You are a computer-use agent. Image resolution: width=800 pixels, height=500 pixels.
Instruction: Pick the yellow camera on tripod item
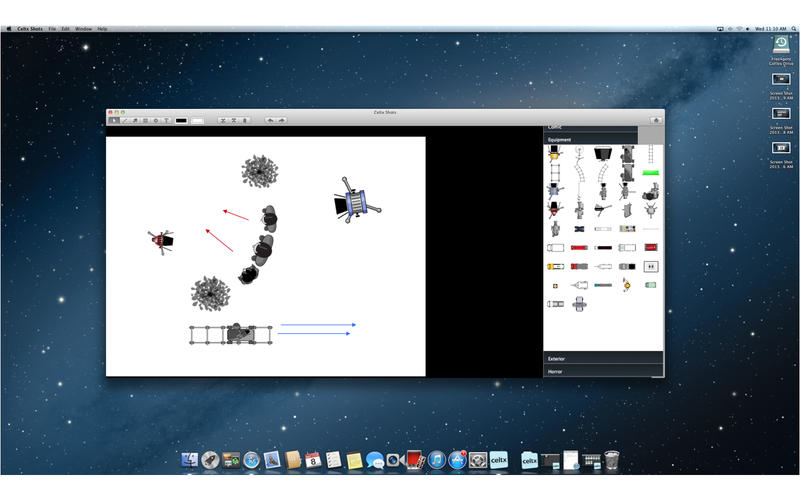pyautogui.click(x=555, y=153)
